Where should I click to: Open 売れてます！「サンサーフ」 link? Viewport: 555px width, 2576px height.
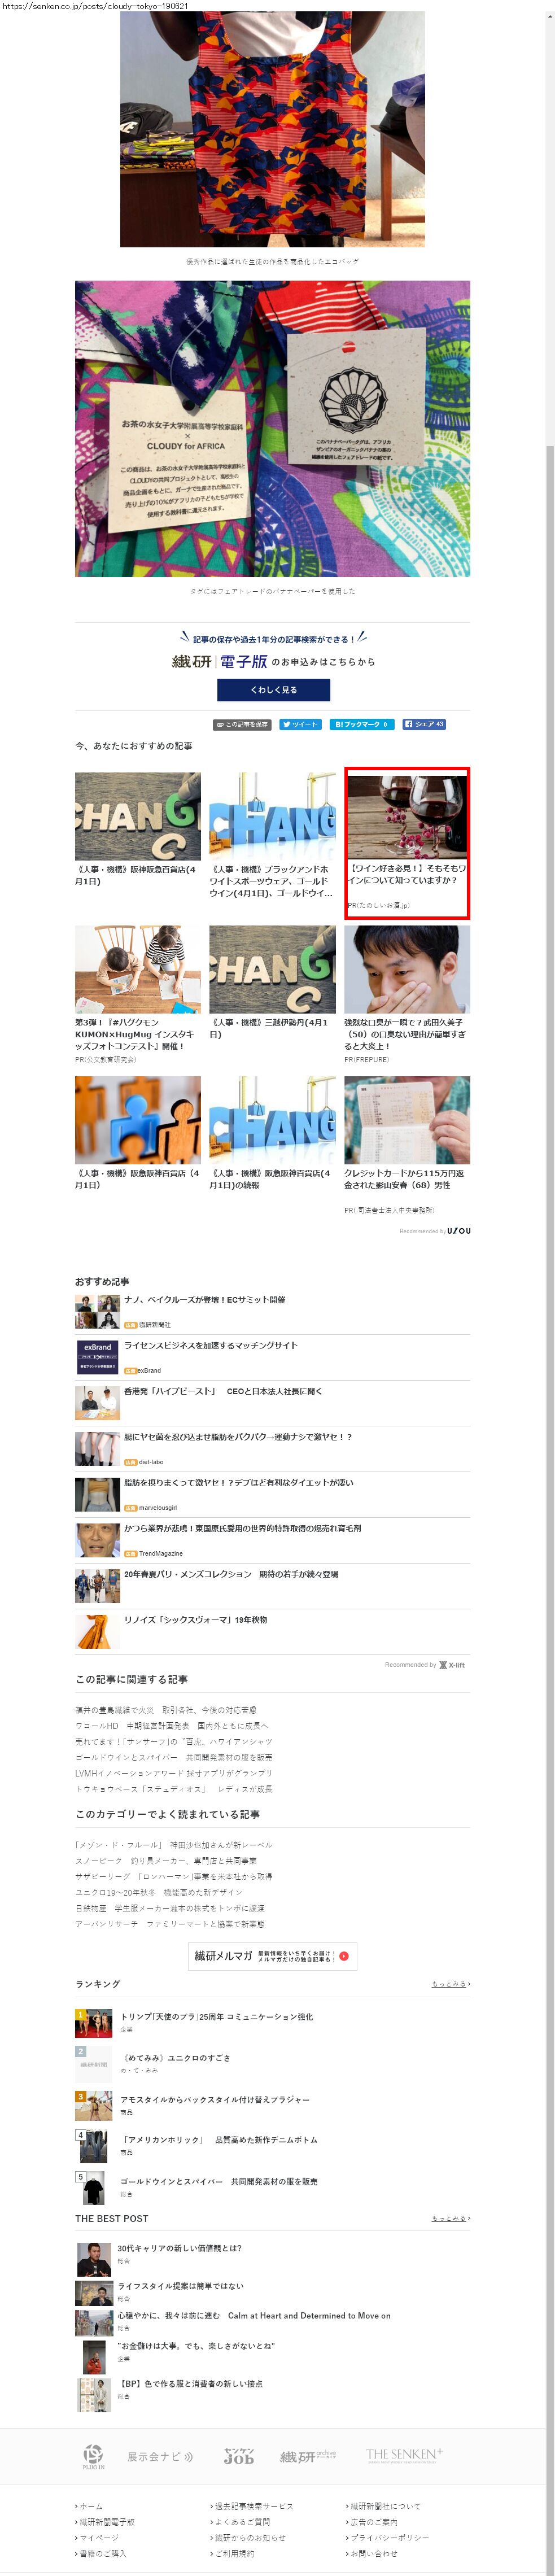[x=173, y=1742]
